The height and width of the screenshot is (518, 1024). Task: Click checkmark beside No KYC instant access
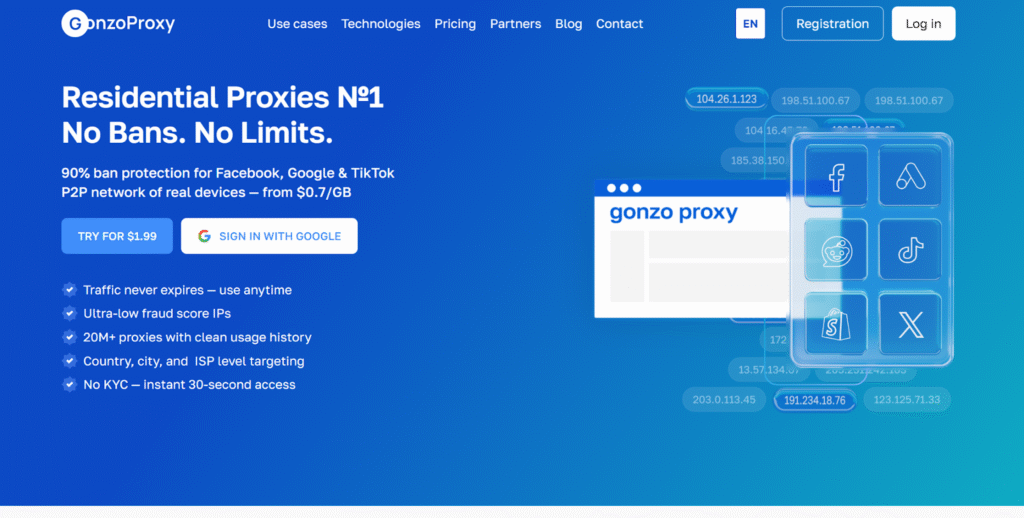[69, 385]
